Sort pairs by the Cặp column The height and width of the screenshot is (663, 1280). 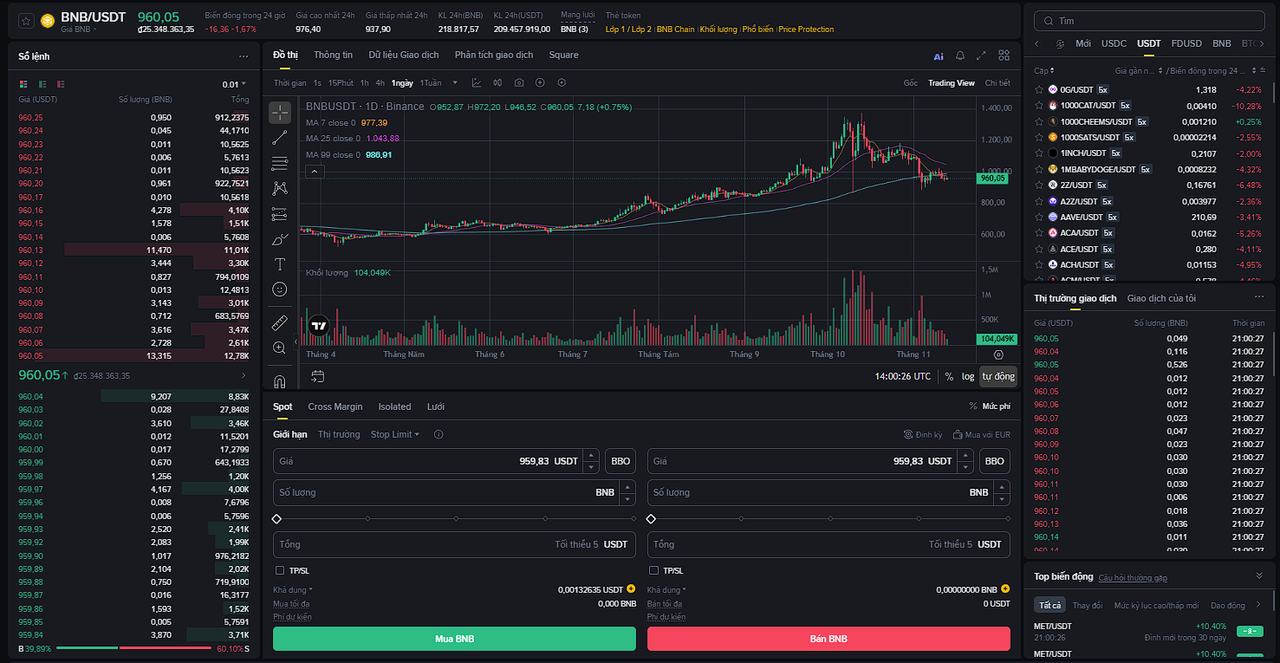[x=1044, y=71]
